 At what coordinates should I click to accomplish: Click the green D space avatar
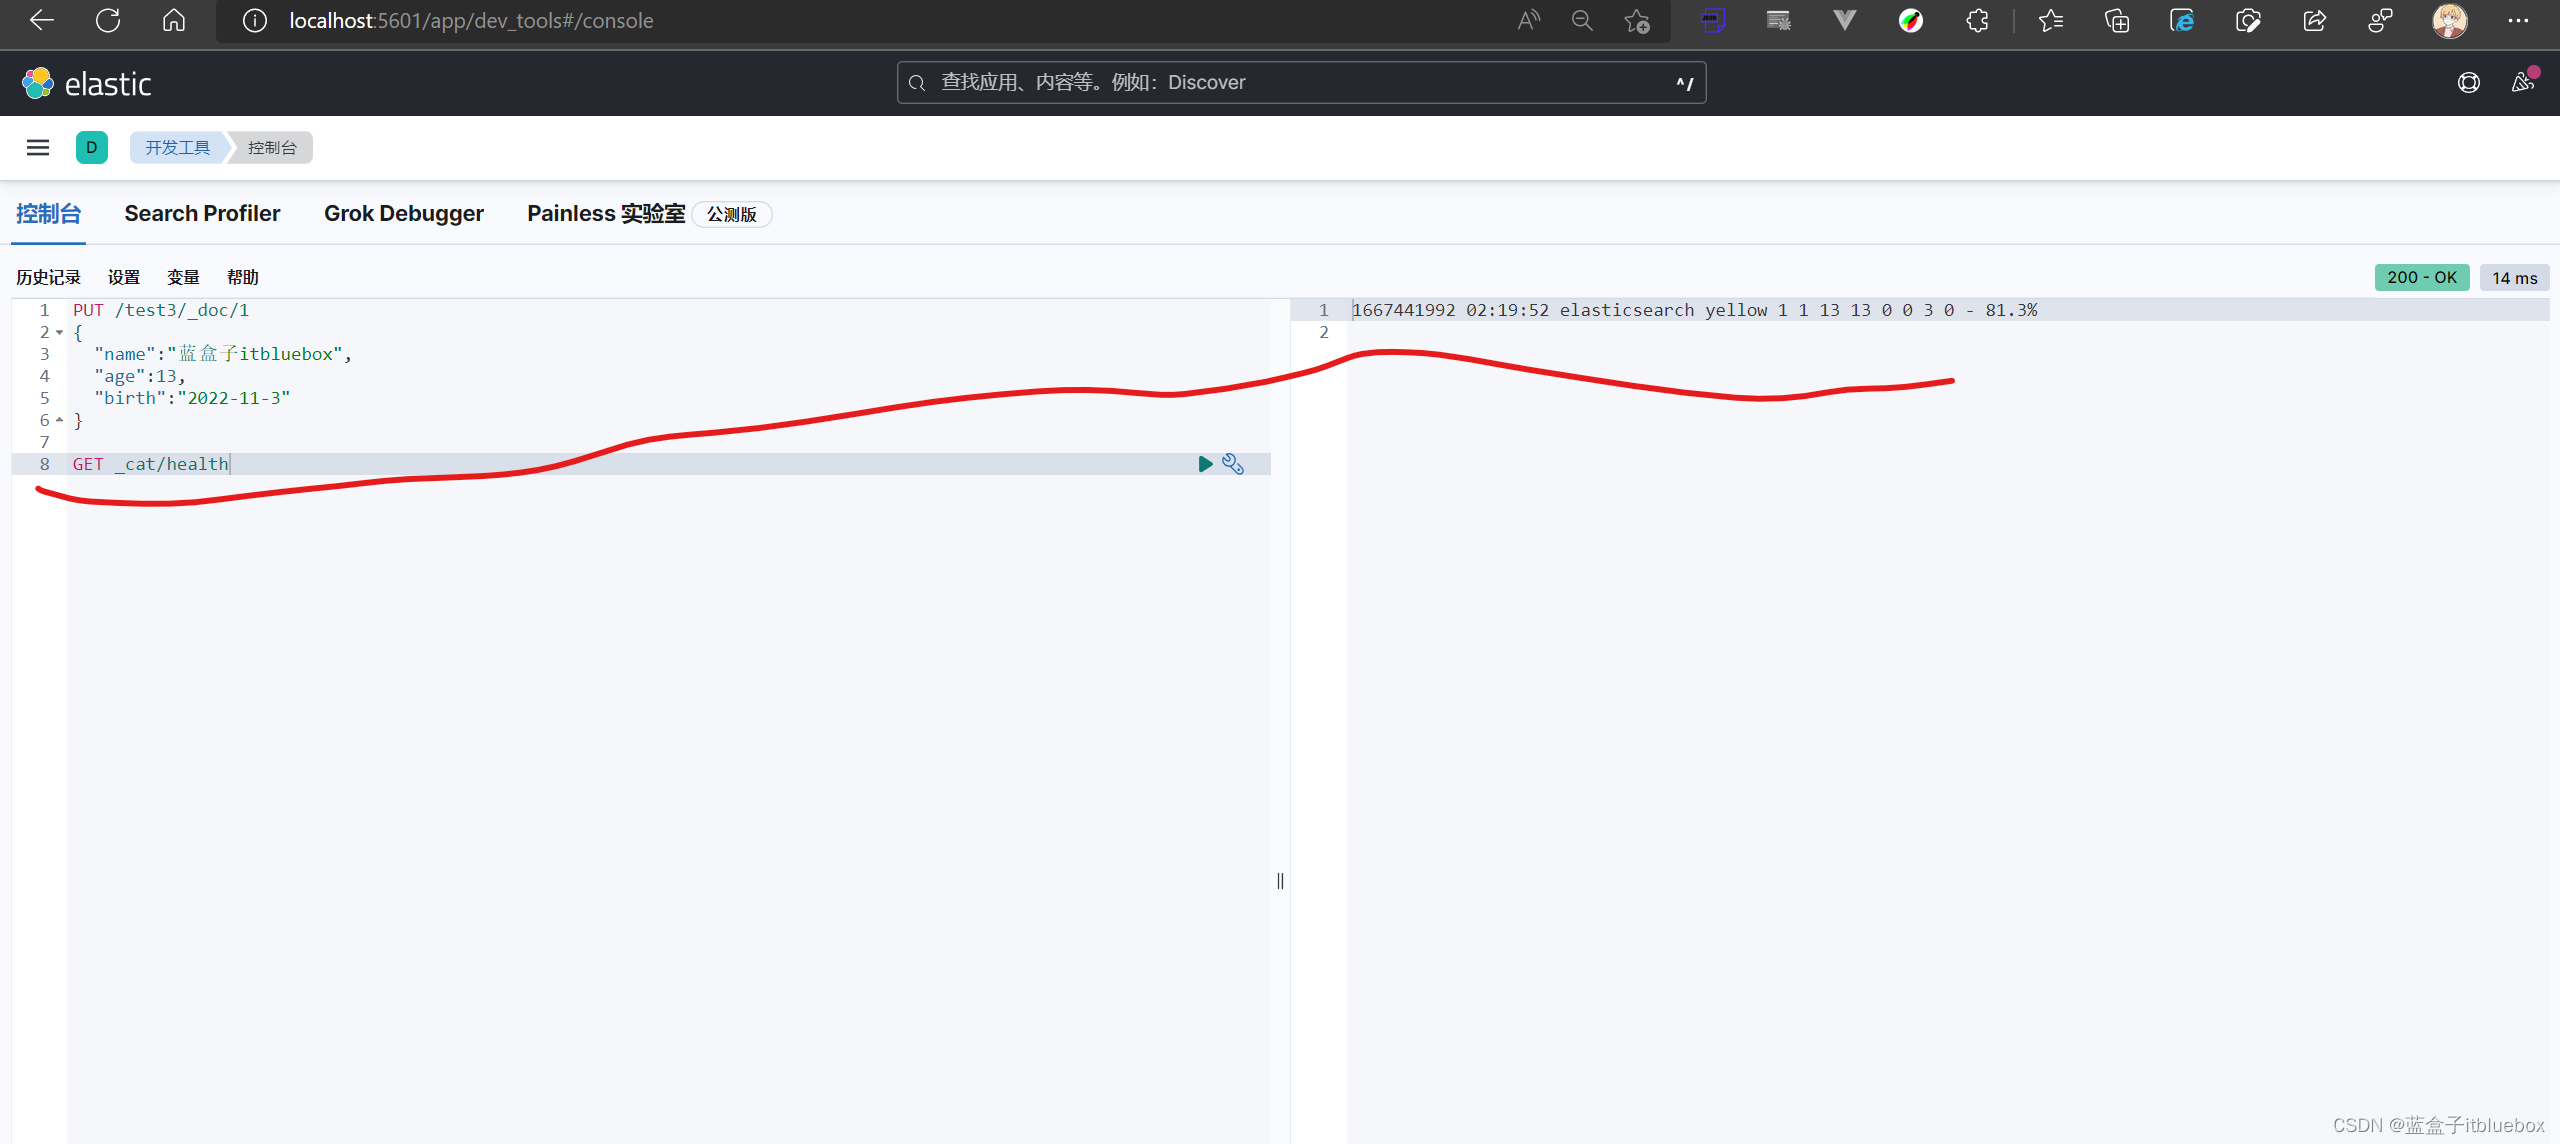[x=92, y=148]
